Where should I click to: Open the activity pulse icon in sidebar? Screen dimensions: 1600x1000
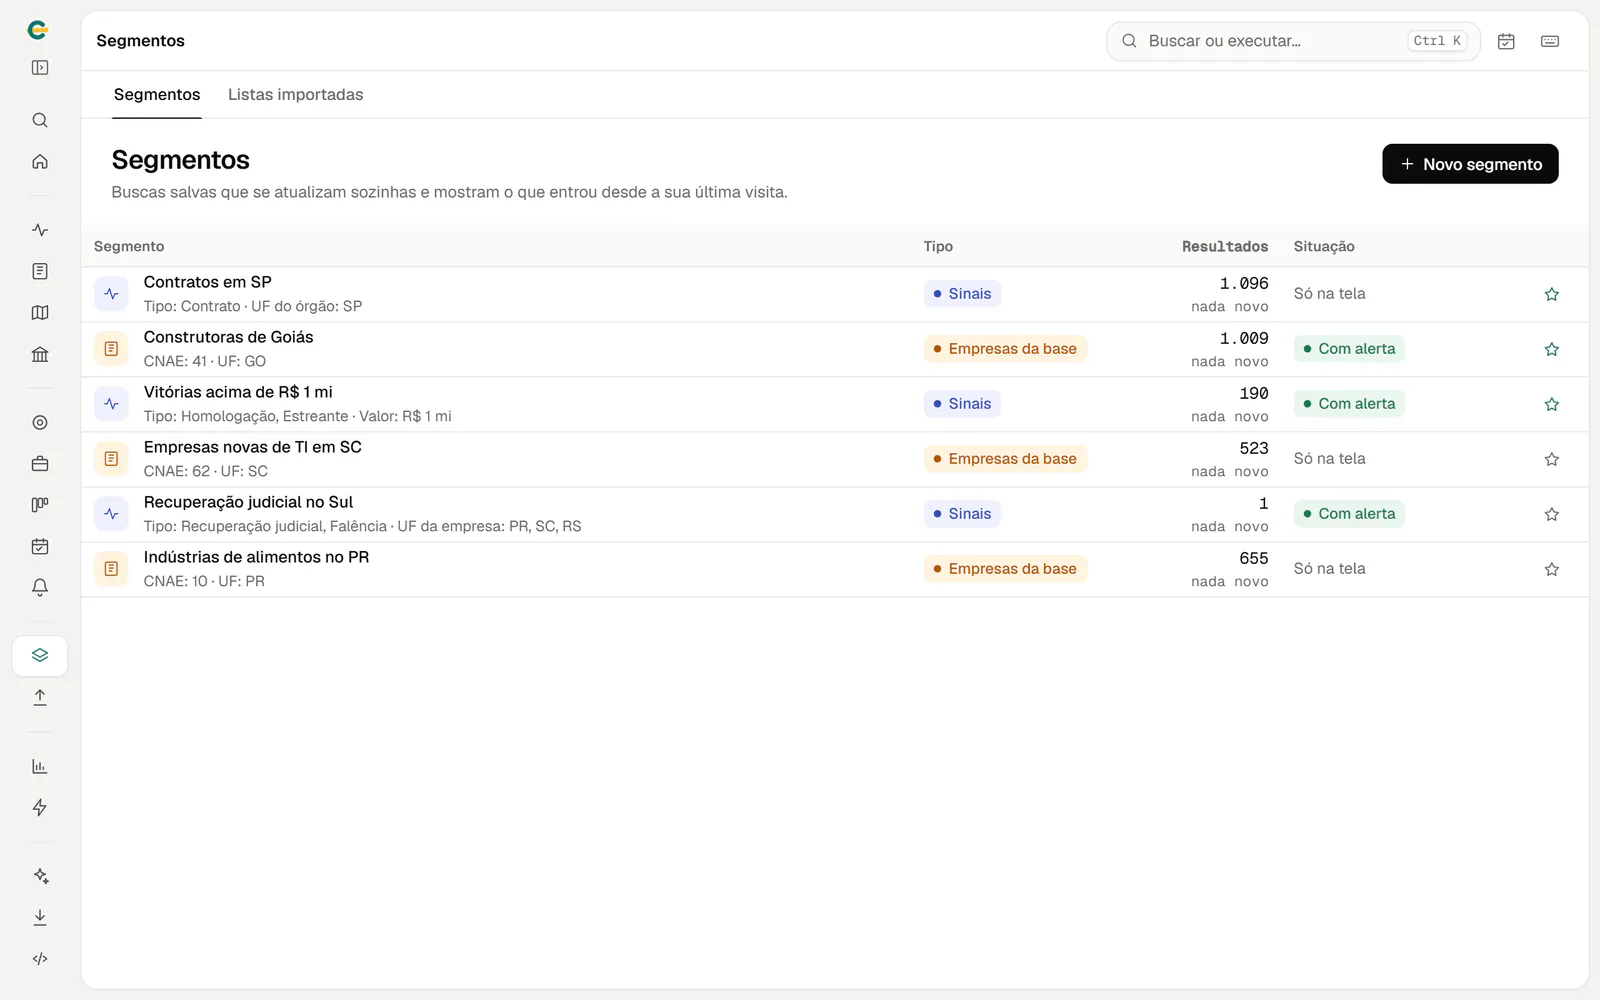coord(40,230)
